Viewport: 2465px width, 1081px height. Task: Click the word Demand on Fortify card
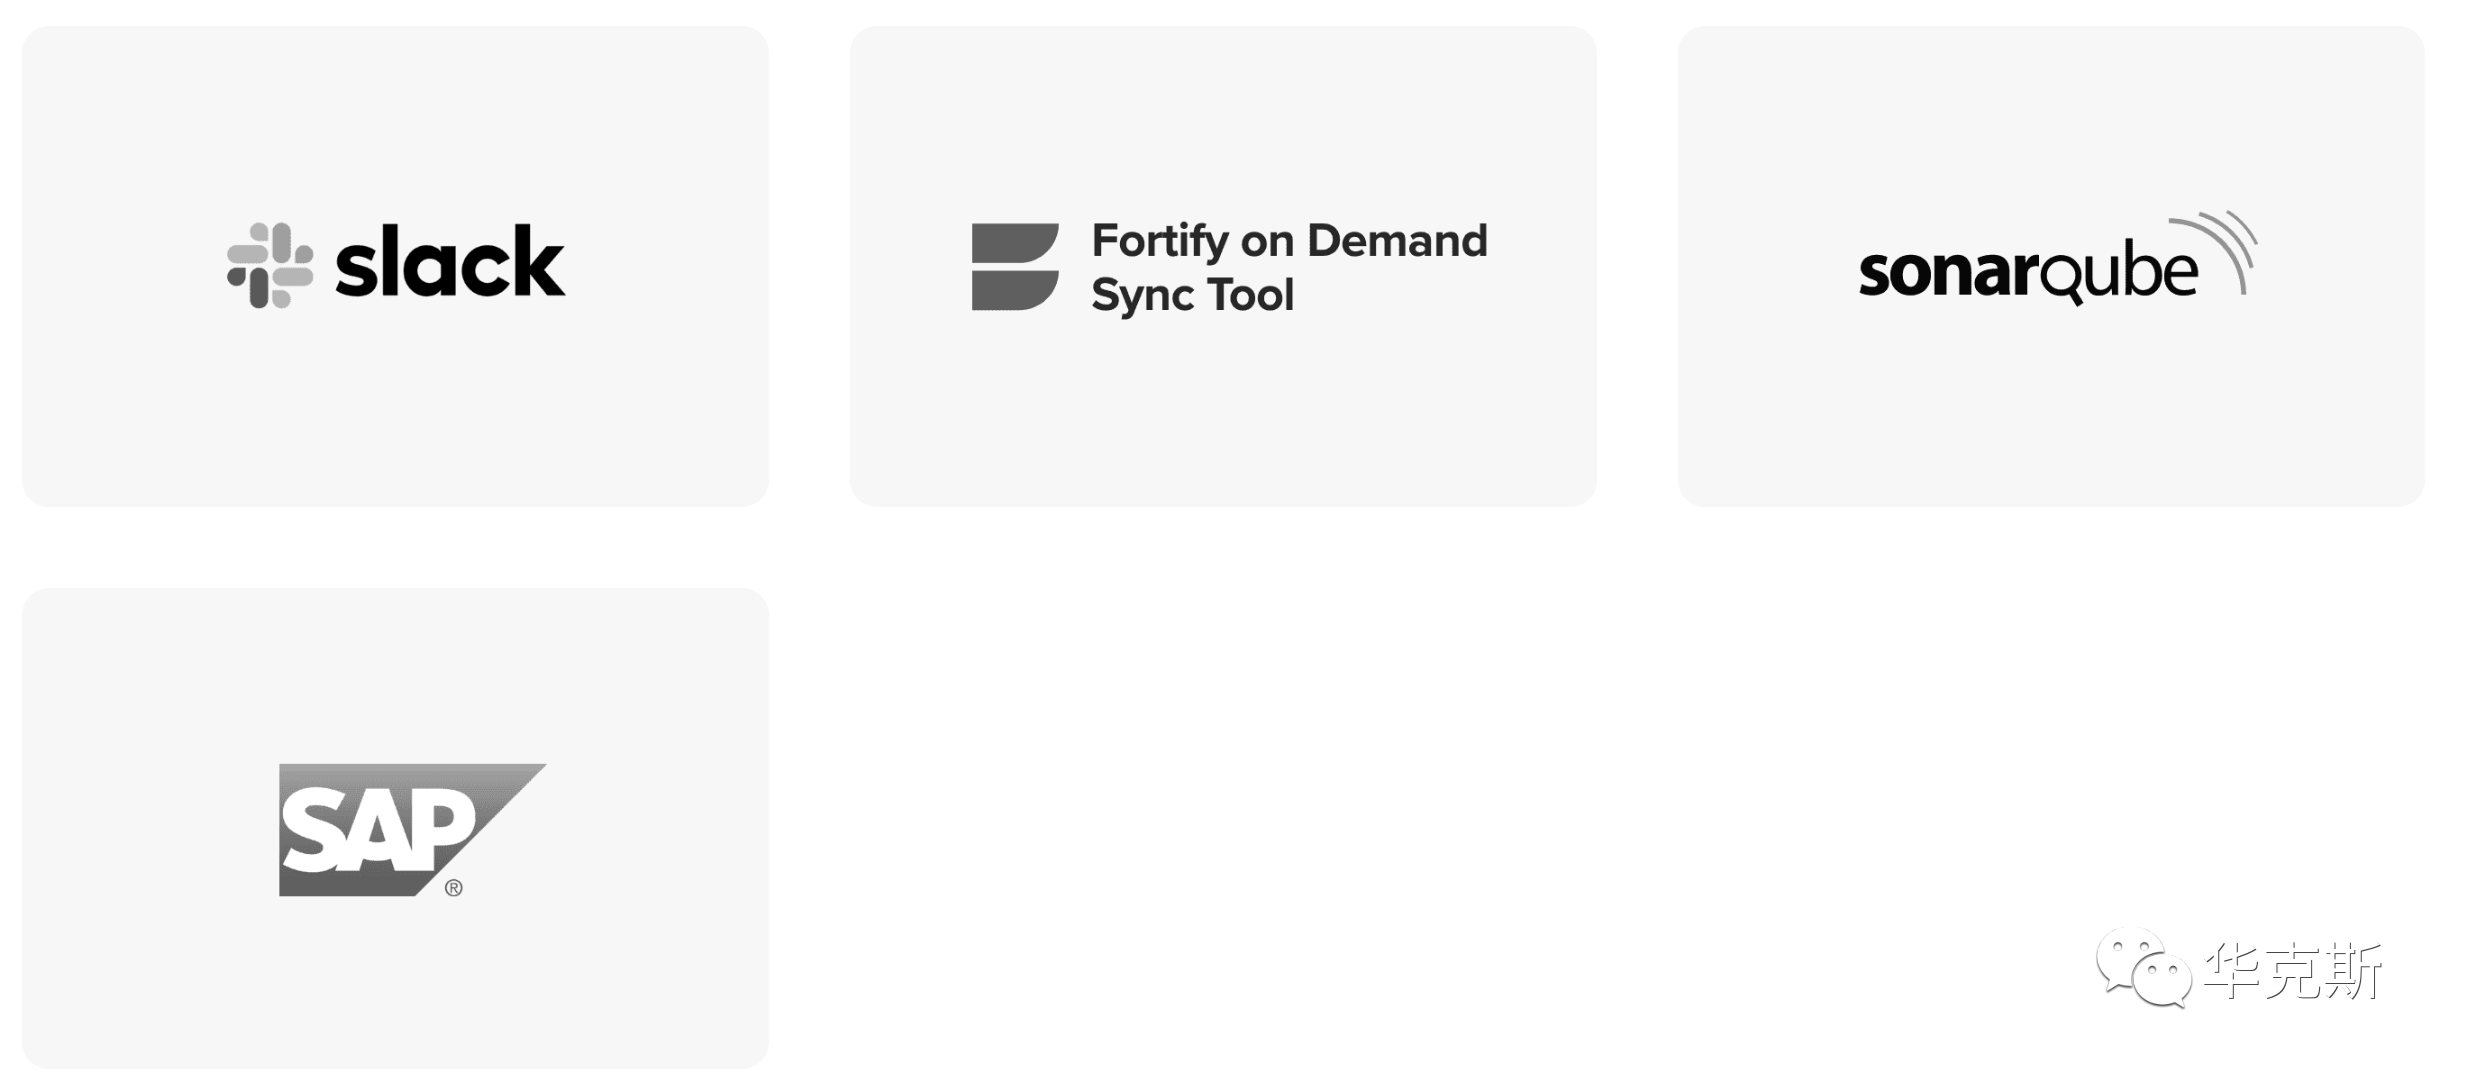[1397, 240]
